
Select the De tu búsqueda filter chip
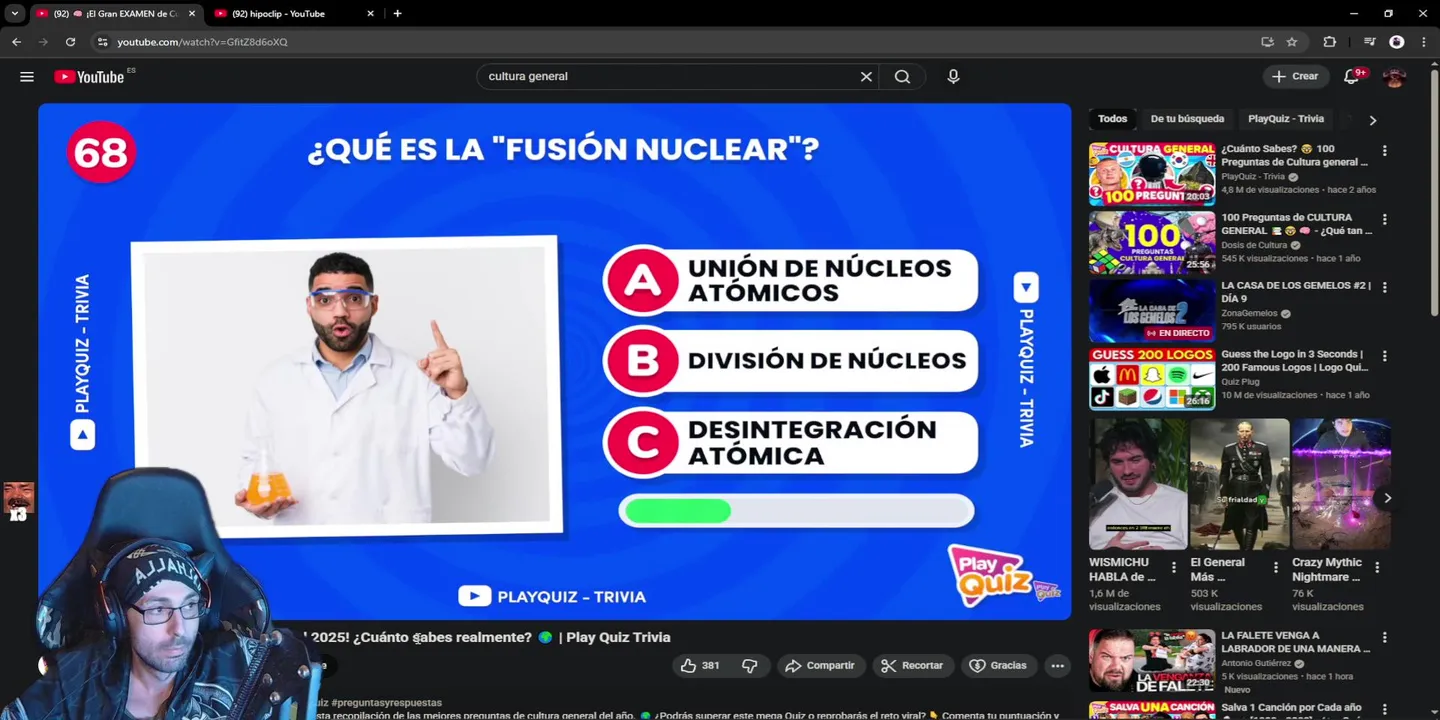click(x=1187, y=119)
